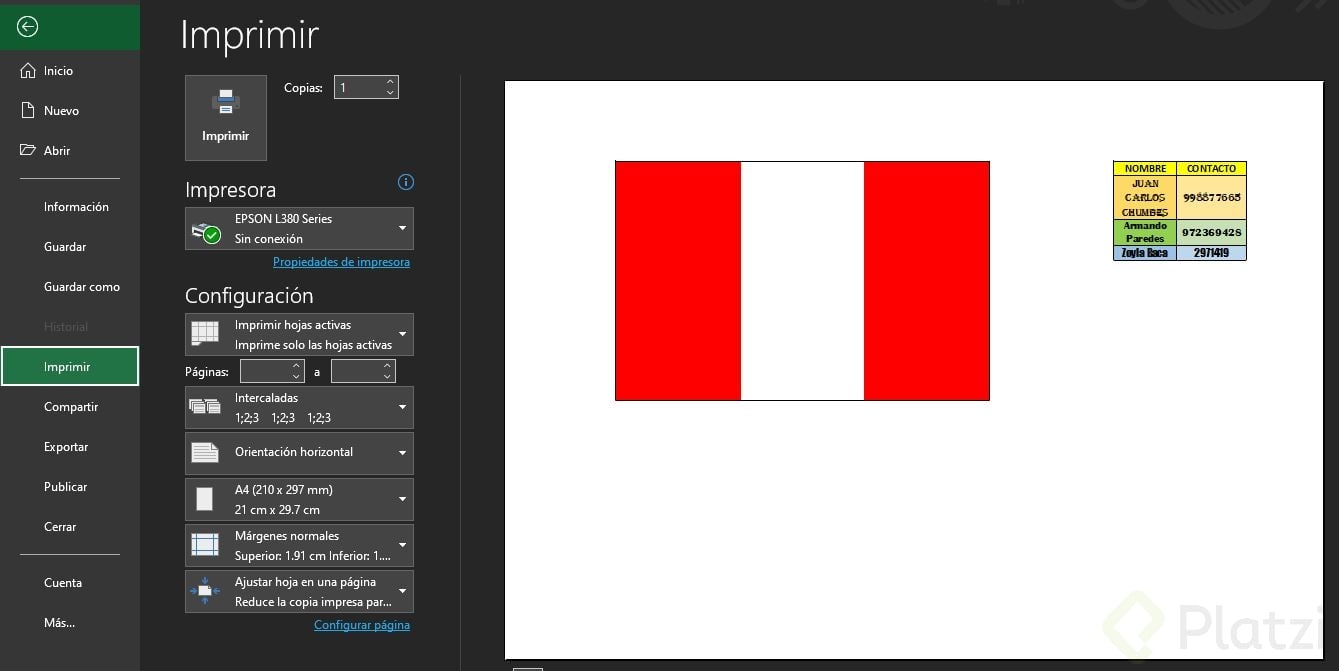Screen dimensions: 1339x671
Task: Open the Imprimir hojas activas dropdown
Action: (x=299, y=334)
